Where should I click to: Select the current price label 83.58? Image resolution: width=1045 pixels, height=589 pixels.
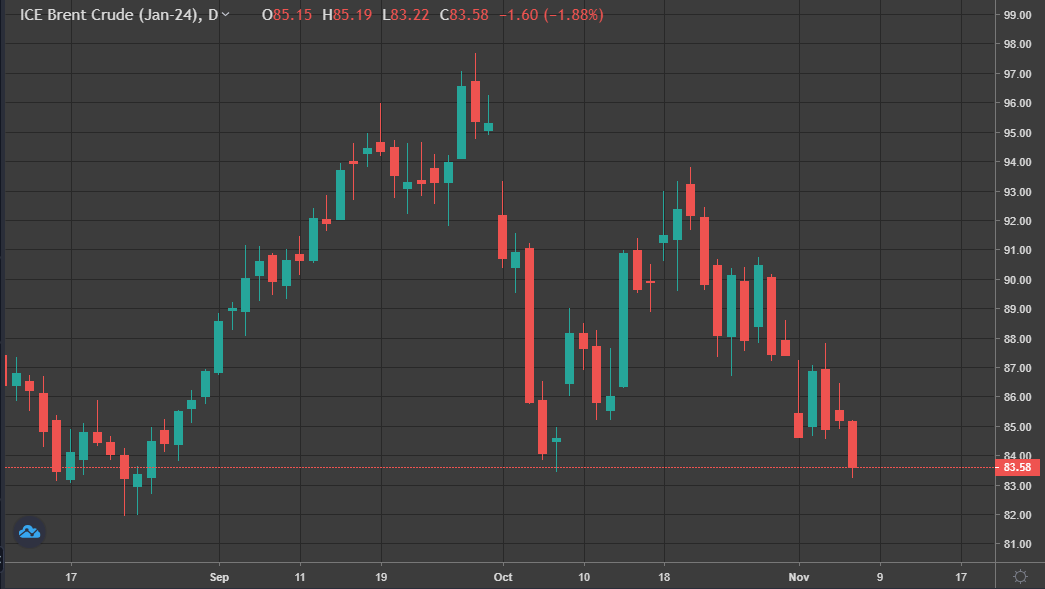click(1017, 467)
